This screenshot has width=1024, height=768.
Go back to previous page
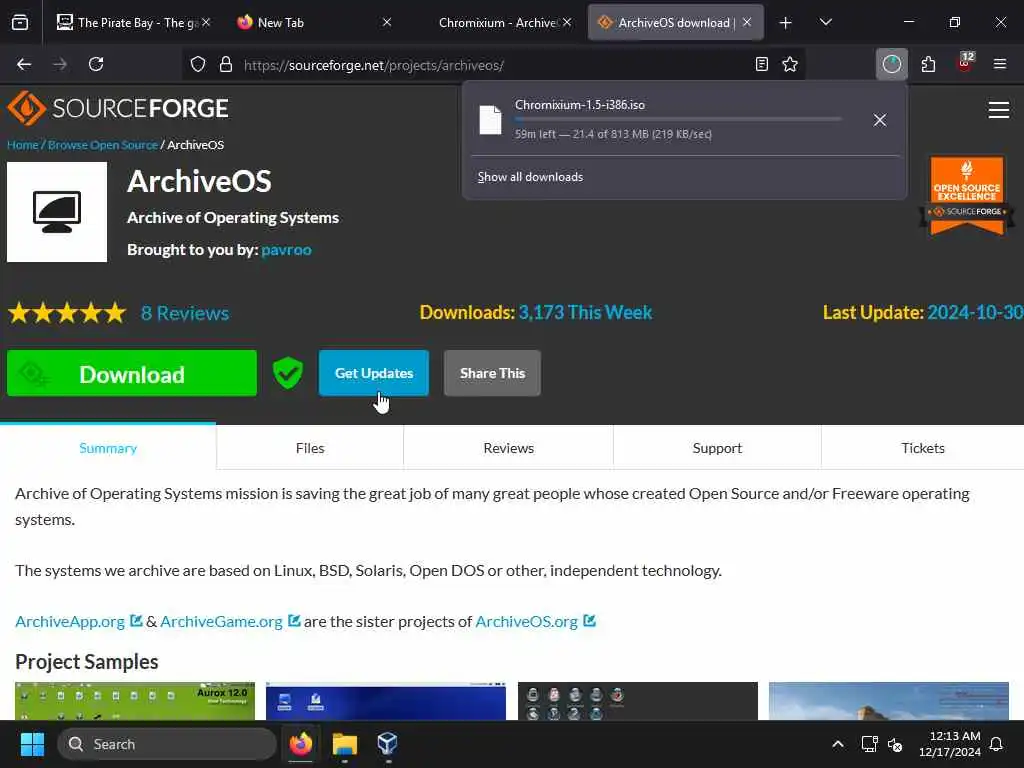tap(24, 64)
